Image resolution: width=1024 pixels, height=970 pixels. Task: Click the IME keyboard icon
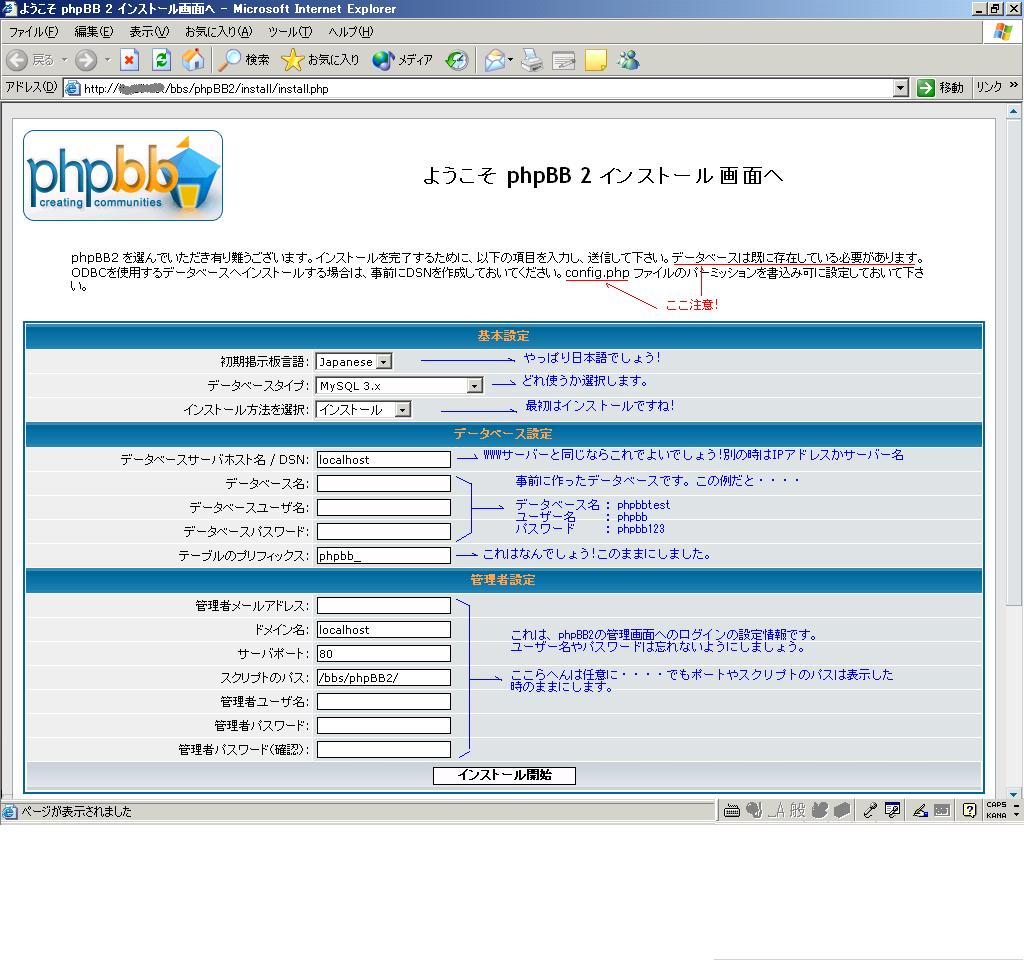click(731, 811)
